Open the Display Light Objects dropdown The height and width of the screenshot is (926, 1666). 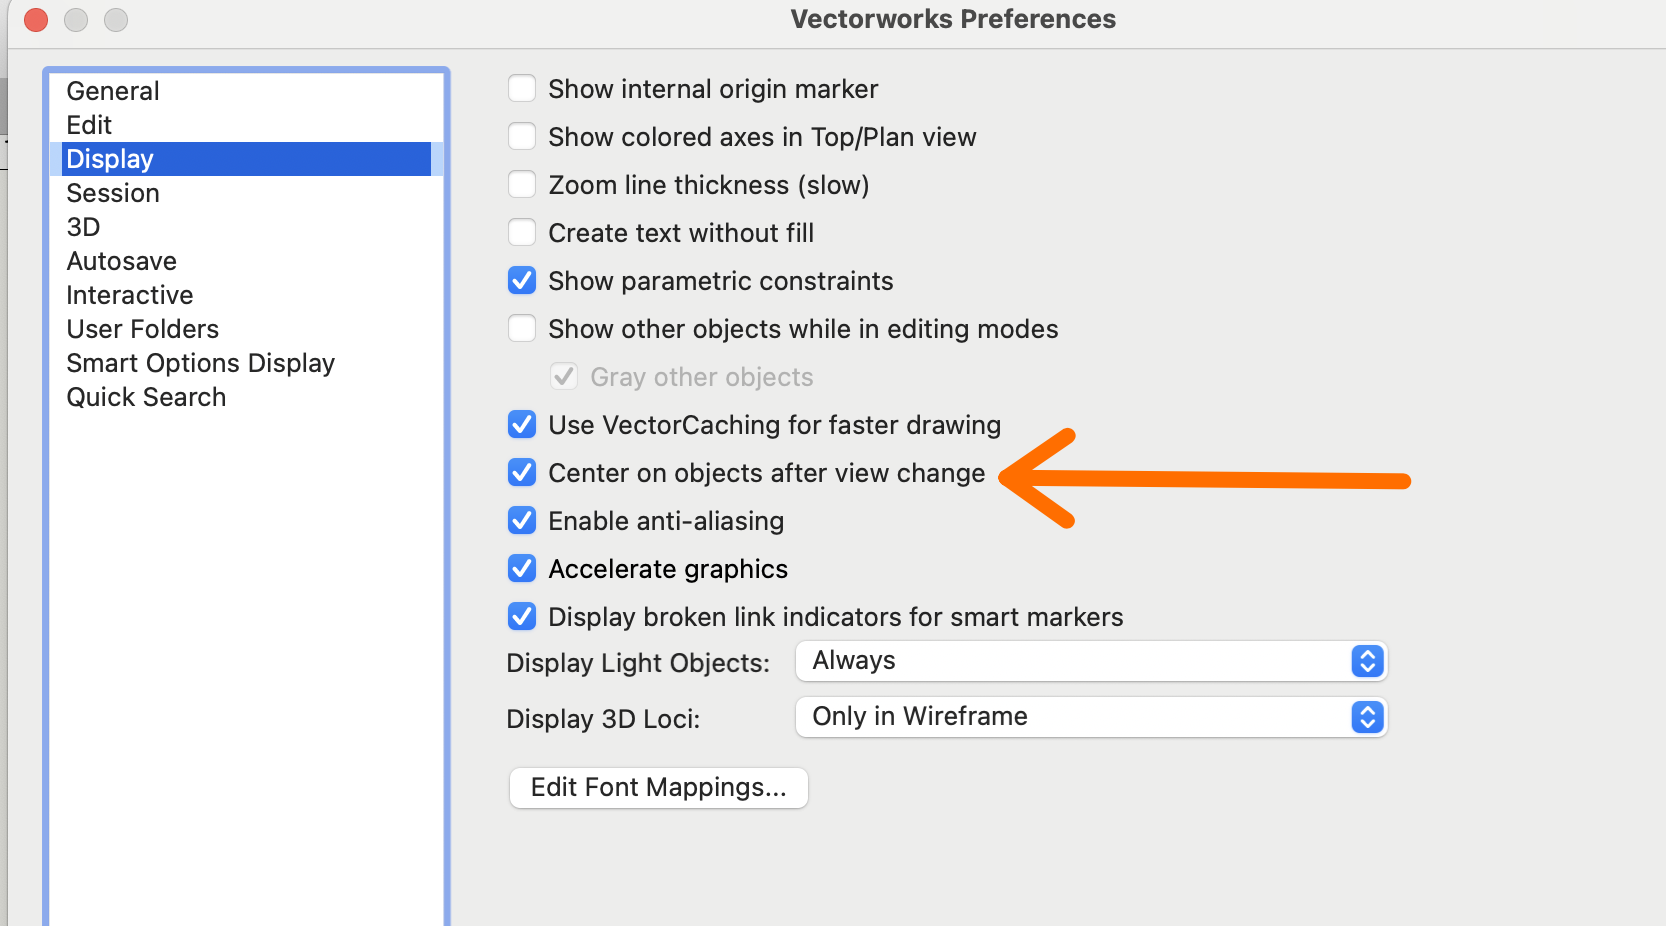pos(1090,661)
